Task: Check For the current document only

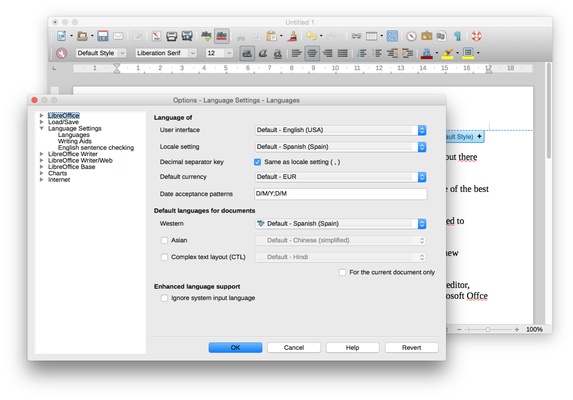Action: pyautogui.click(x=342, y=273)
